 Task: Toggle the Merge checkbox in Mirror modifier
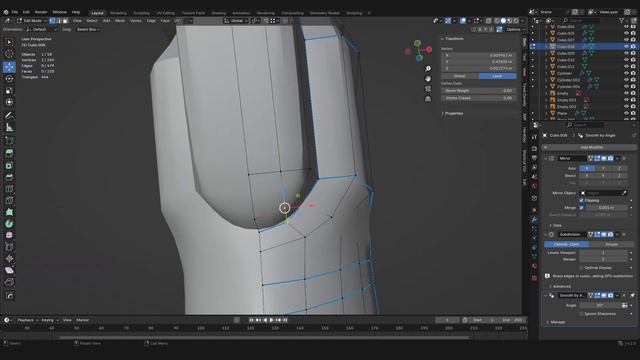coord(581,208)
